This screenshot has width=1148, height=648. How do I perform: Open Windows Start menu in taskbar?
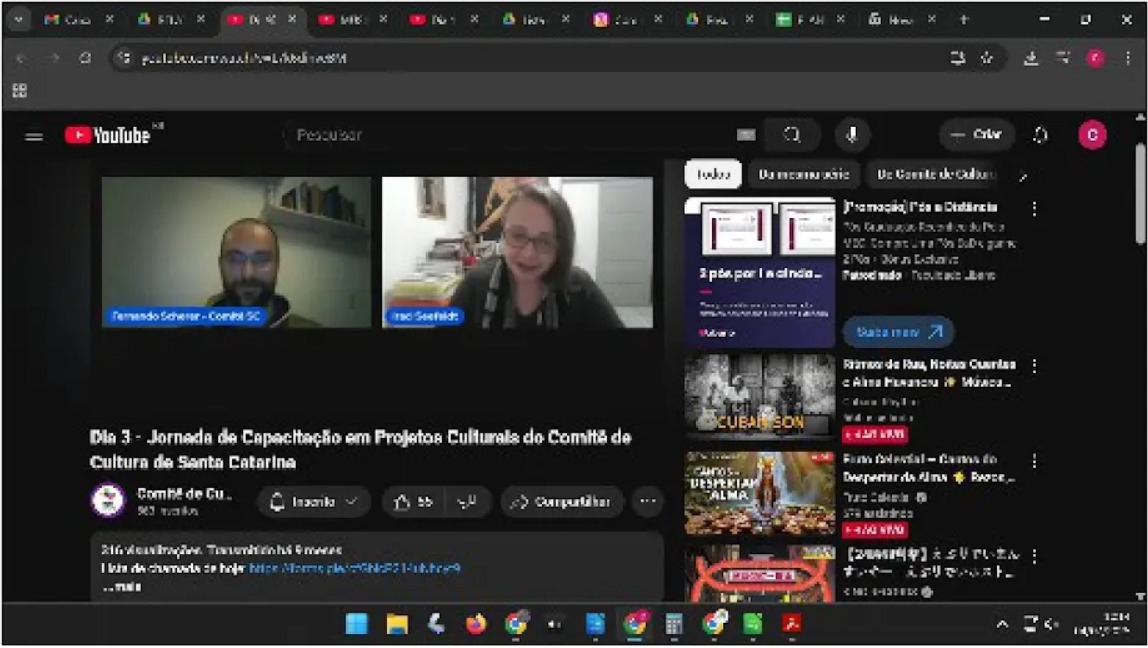click(356, 624)
